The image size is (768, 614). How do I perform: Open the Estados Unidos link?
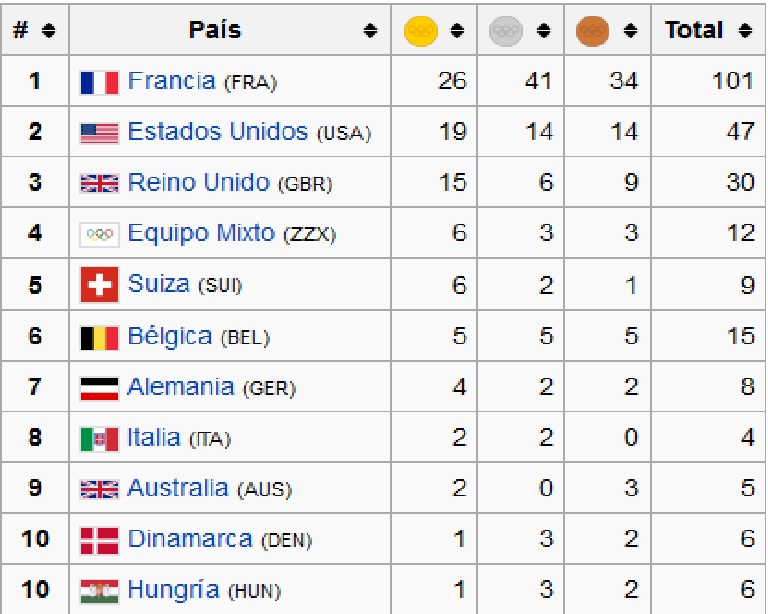click(218, 131)
